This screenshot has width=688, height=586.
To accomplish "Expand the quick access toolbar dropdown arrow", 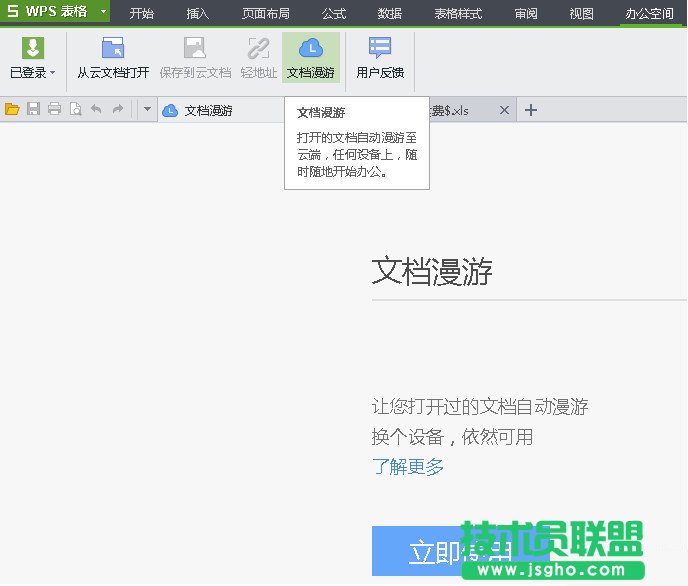I will (x=146, y=110).
